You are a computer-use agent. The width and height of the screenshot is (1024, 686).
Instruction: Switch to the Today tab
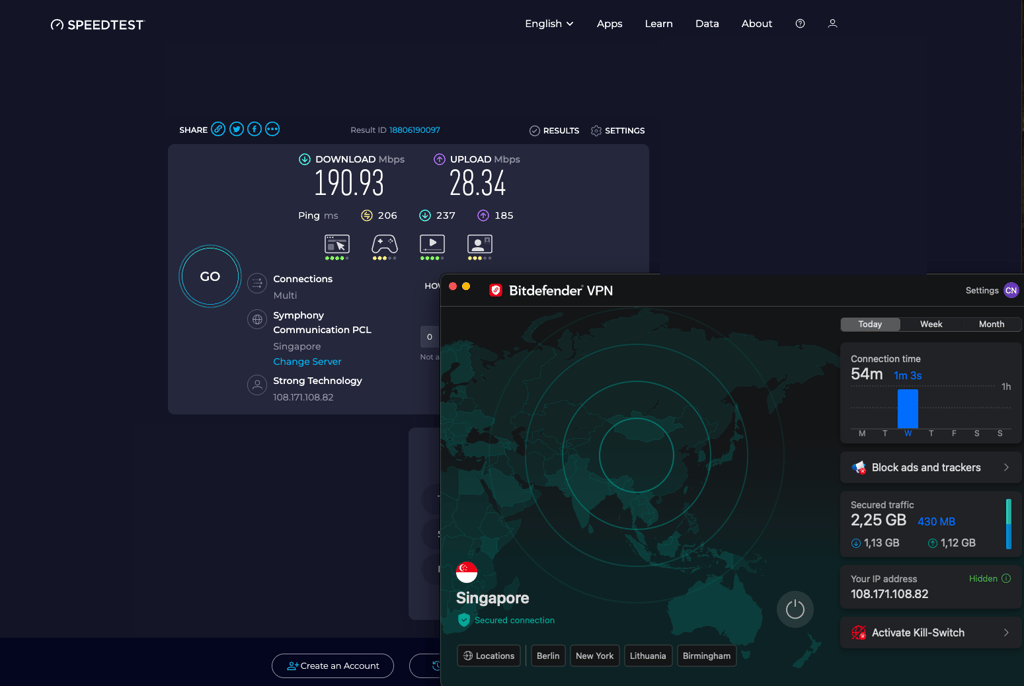pos(870,324)
